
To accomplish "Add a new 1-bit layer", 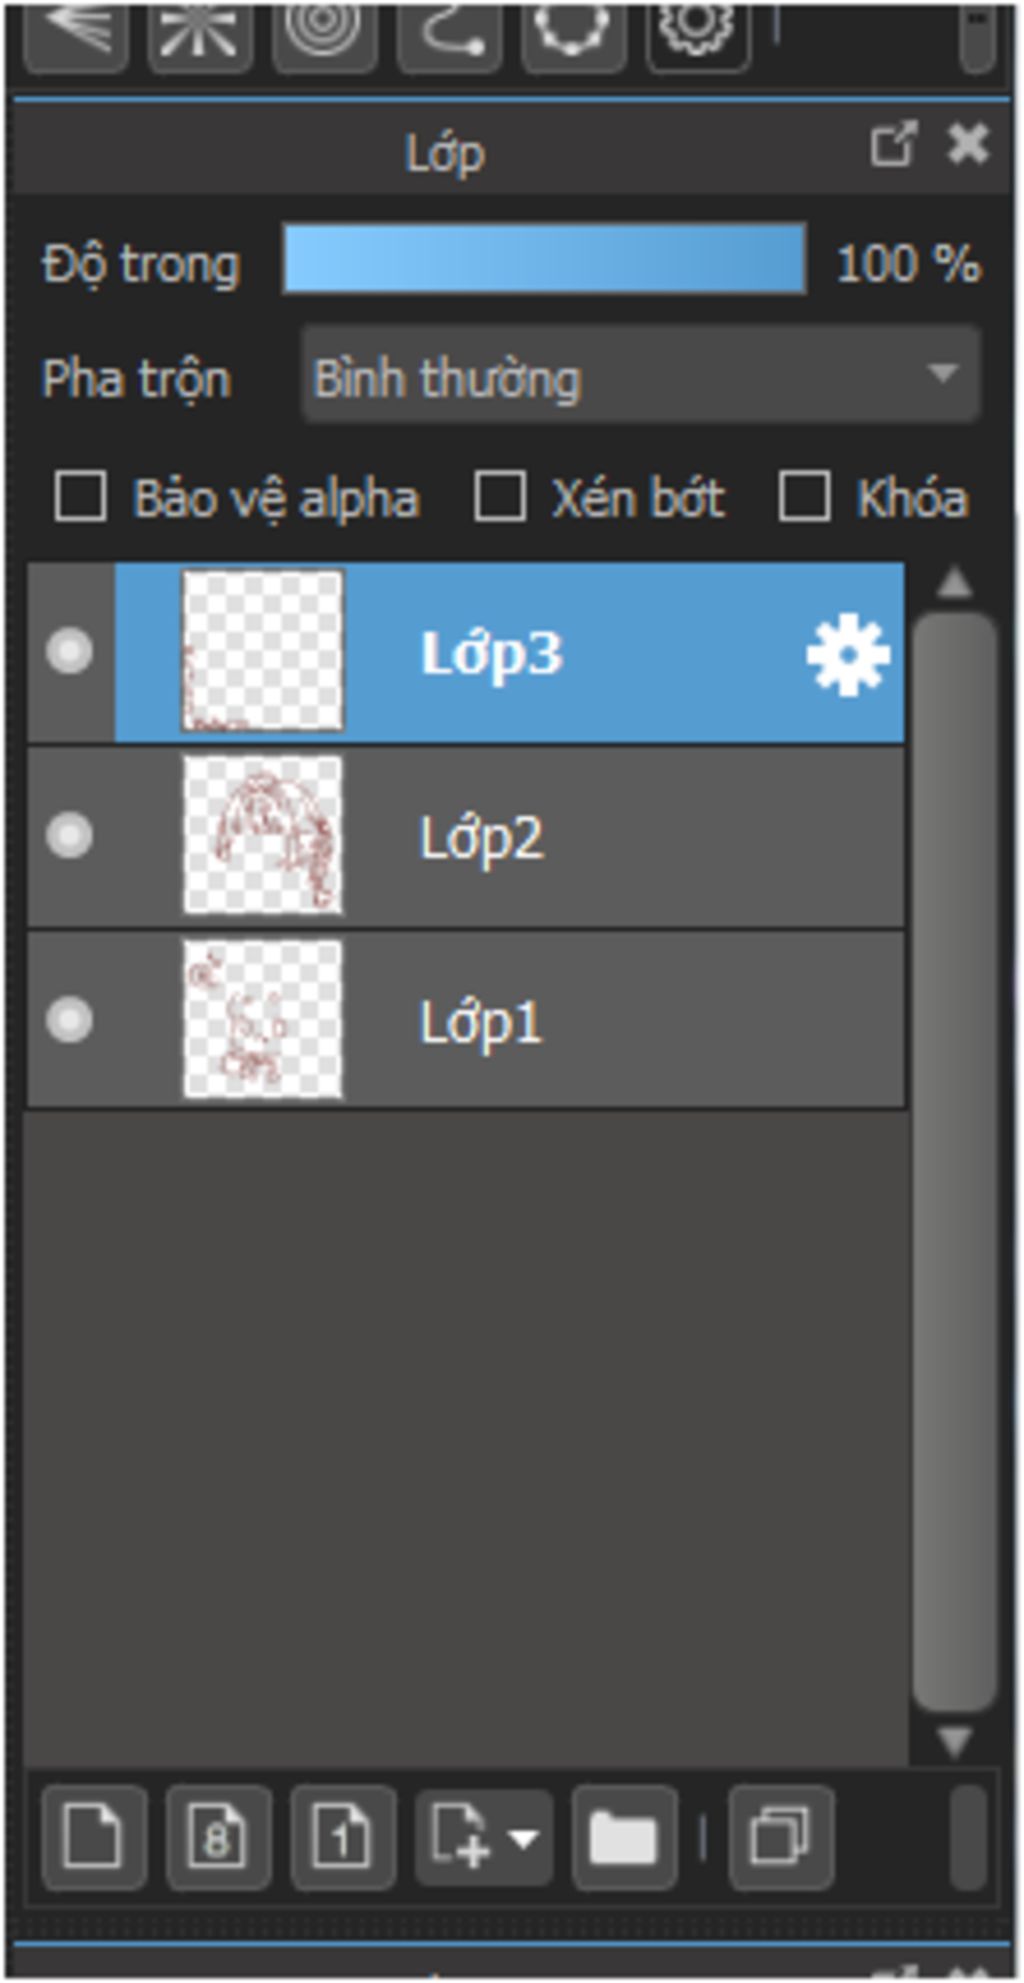I will 343,1837.
